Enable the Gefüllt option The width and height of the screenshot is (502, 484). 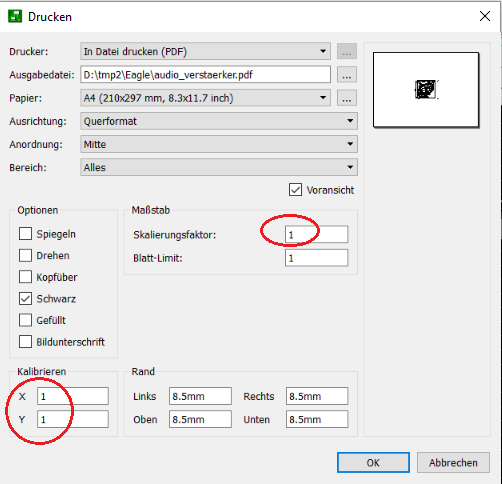25,320
